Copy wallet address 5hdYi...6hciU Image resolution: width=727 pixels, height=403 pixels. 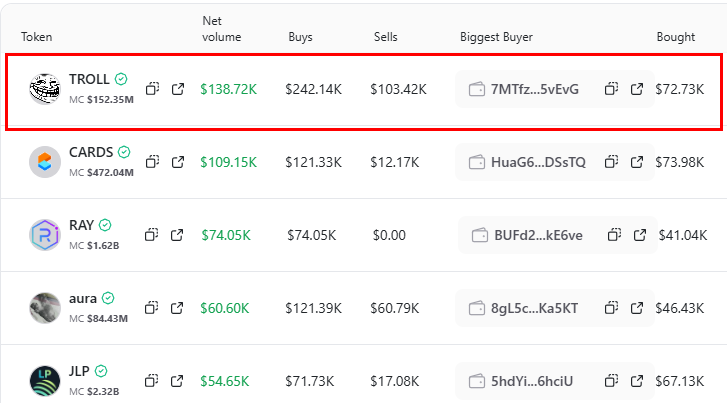612,381
